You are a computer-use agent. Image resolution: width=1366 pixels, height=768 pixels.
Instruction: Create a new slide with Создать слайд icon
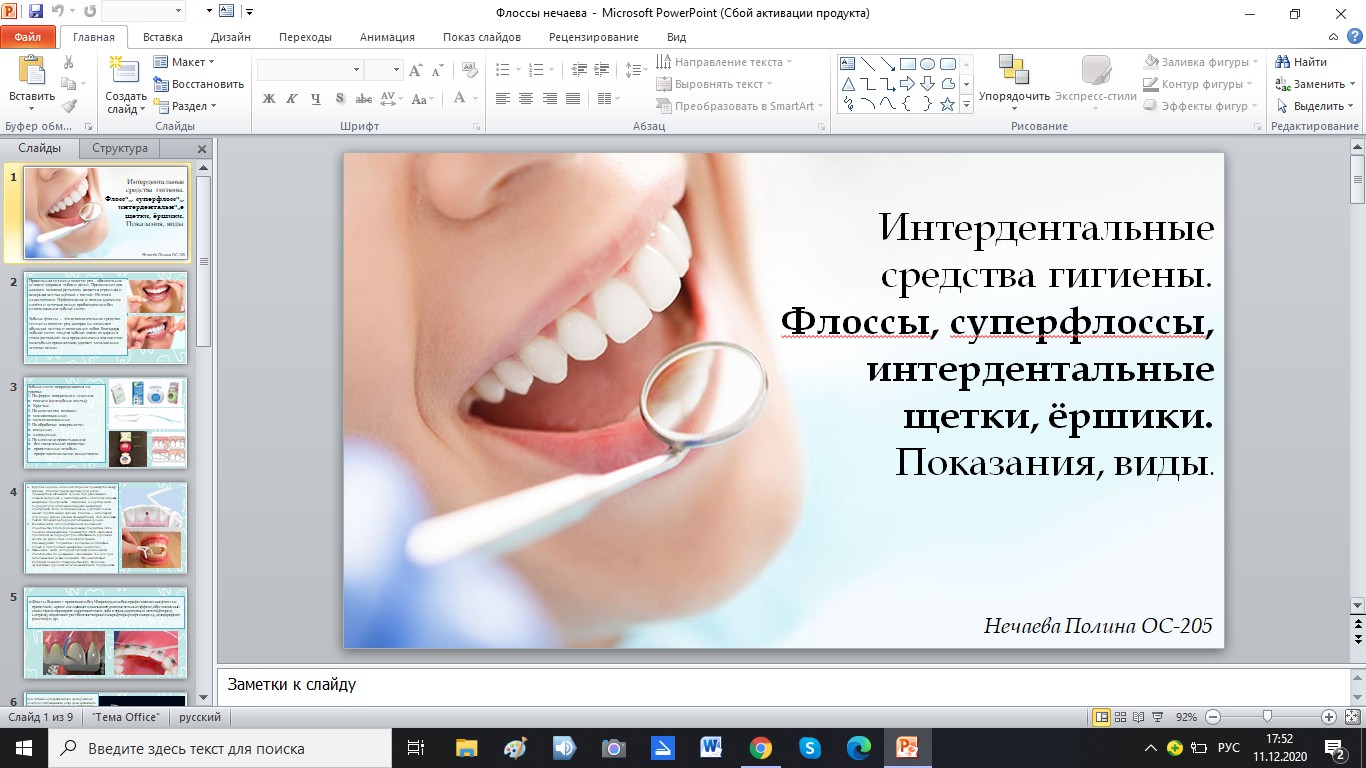tap(125, 72)
